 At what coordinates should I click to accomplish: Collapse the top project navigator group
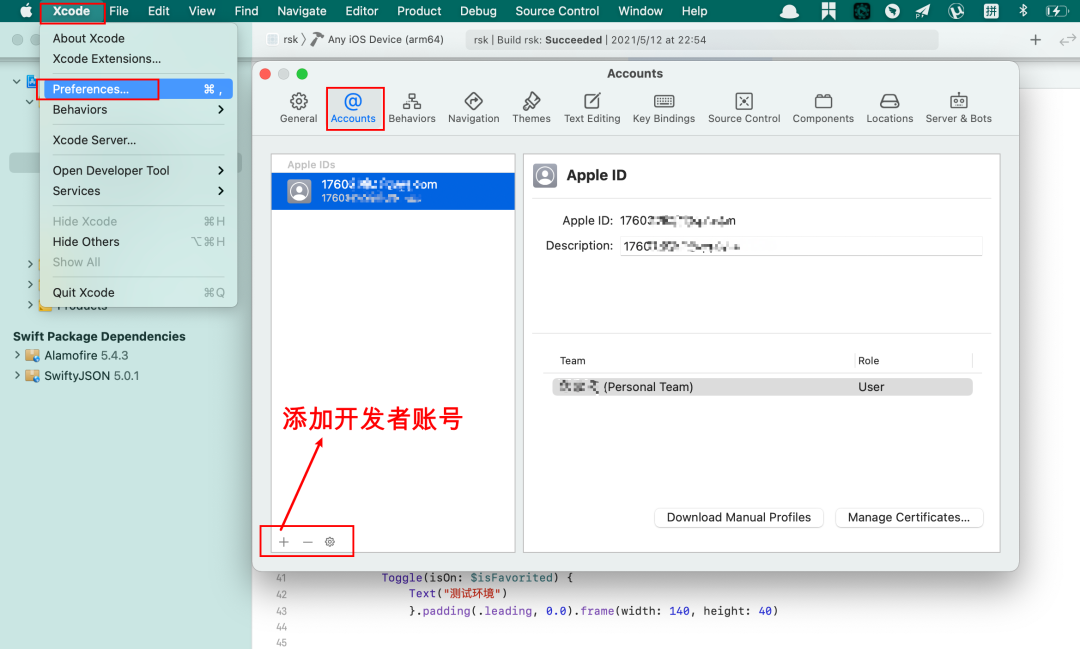coord(17,81)
